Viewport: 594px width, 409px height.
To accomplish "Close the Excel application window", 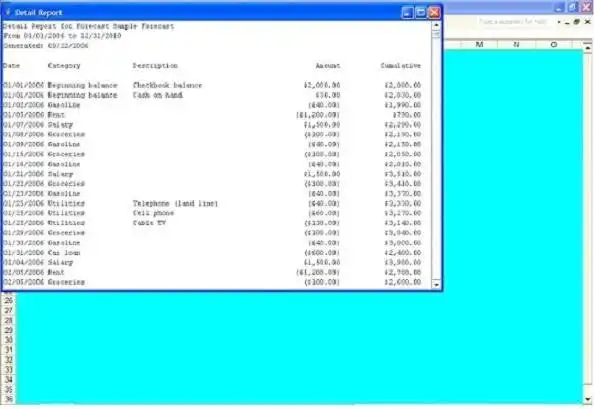I will click(x=586, y=7).
